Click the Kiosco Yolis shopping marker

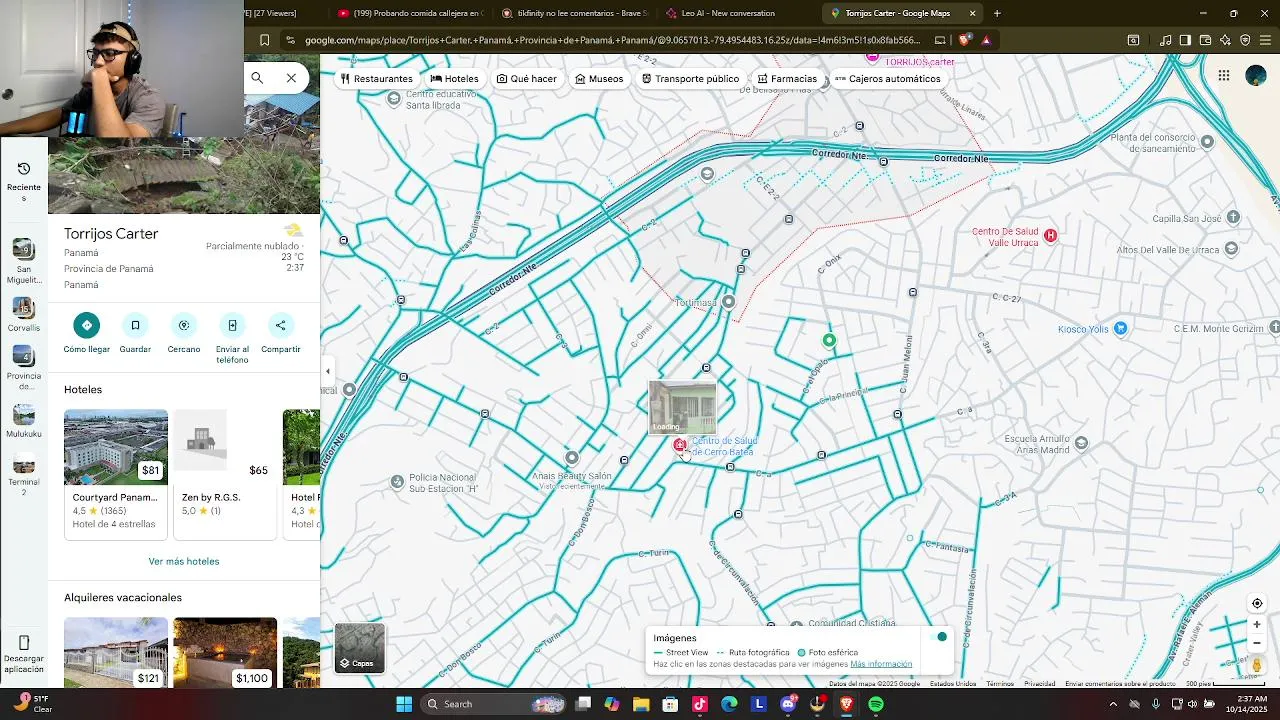[1121, 328]
